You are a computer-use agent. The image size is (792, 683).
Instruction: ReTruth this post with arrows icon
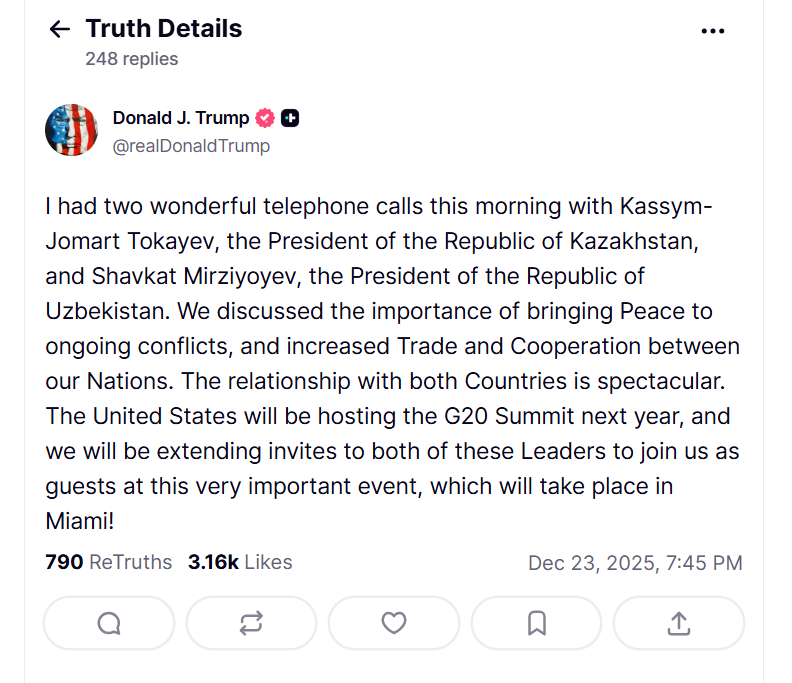click(251, 623)
